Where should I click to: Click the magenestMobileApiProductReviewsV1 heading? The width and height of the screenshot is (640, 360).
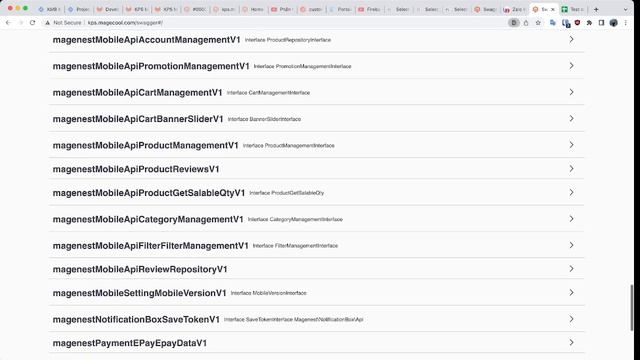click(136, 169)
